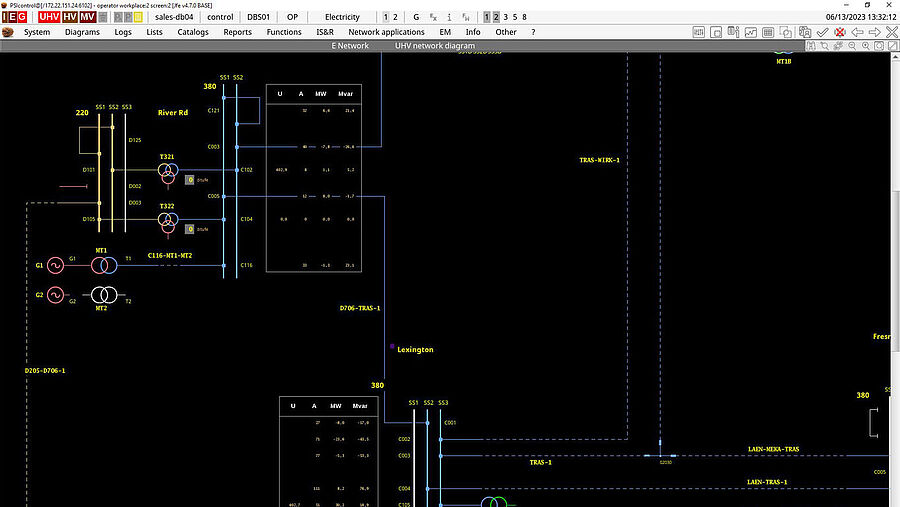This screenshot has width=900, height=507.
Task: Select the pan hand tool
Action: click(839, 46)
